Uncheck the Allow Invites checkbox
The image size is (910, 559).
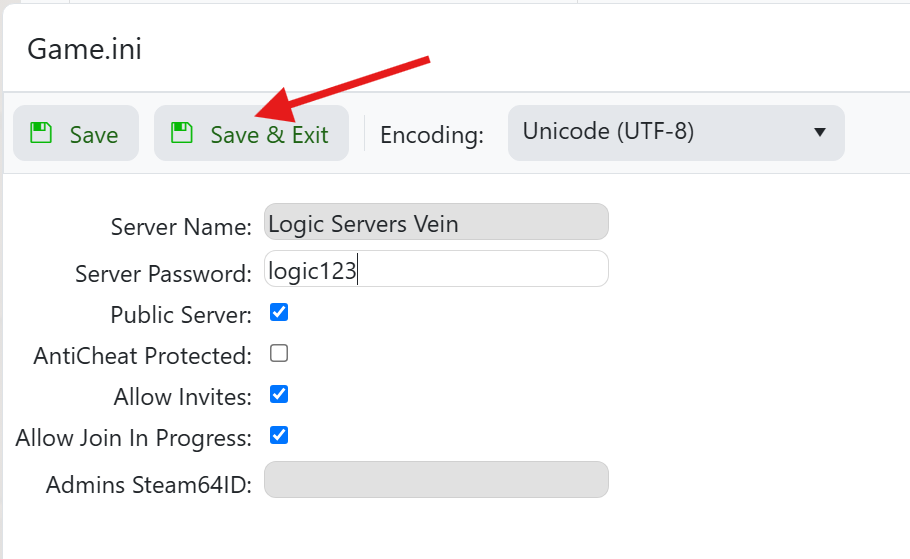tap(280, 394)
